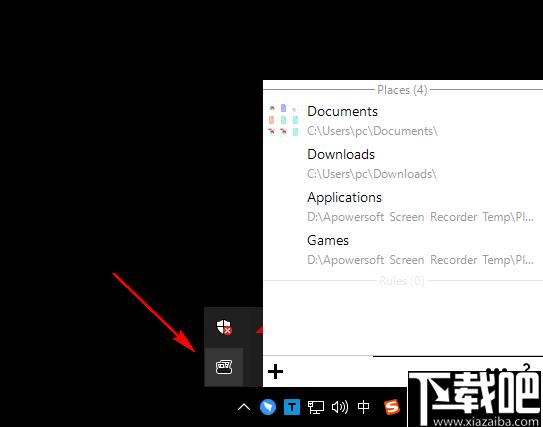Click the C:\Users\pc\Documents\ path text
Image resolution: width=543 pixels, height=427 pixels.
(x=372, y=131)
